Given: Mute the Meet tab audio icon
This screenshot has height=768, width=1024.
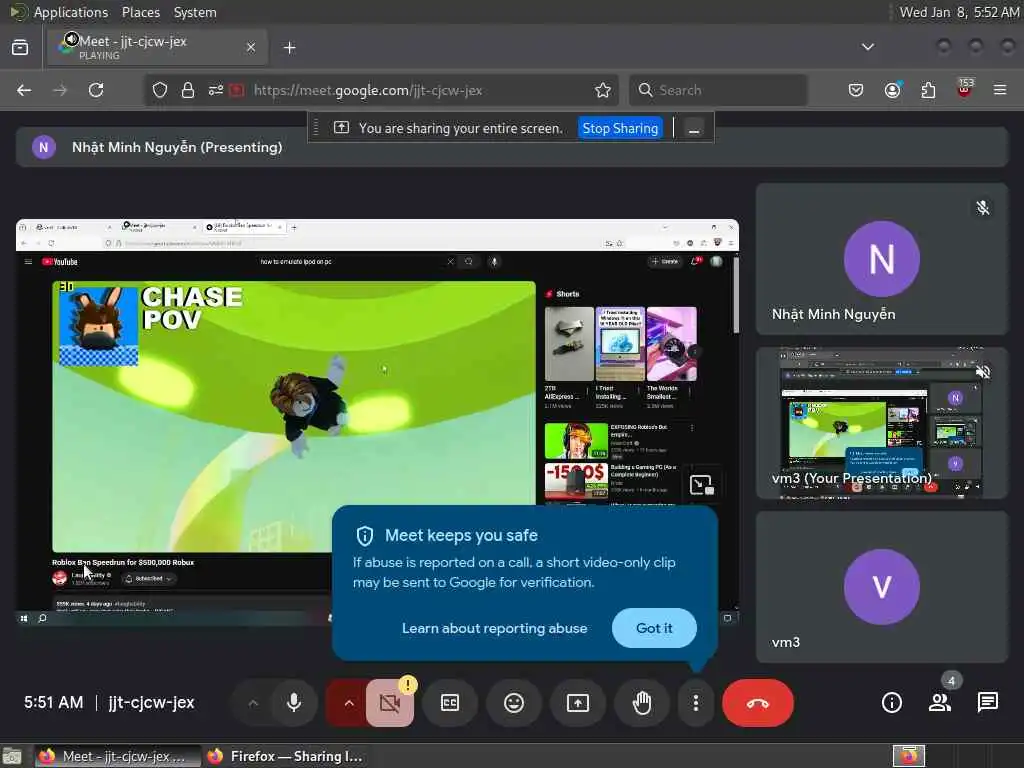Looking at the screenshot, I should 71,39.
